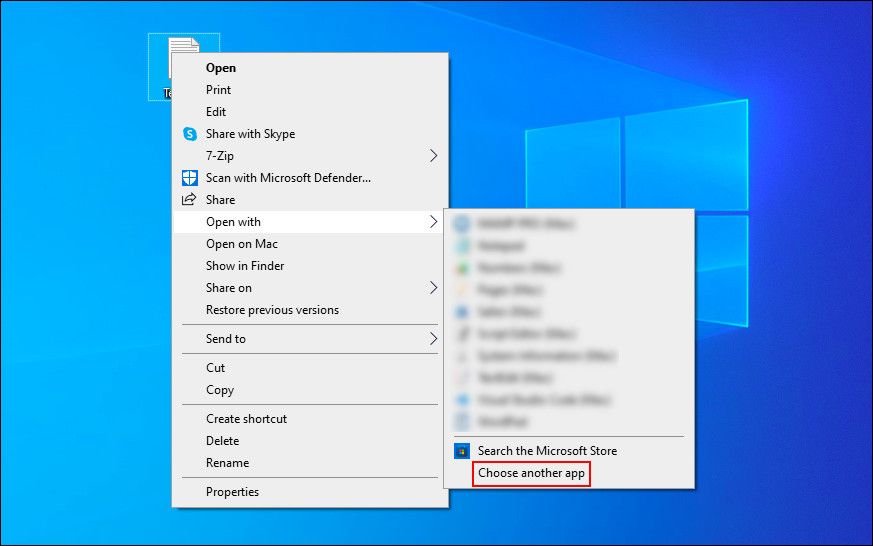Image resolution: width=873 pixels, height=546 pixels.
Task: Click the Share arrow icon
Action: [x=189, y=199]
